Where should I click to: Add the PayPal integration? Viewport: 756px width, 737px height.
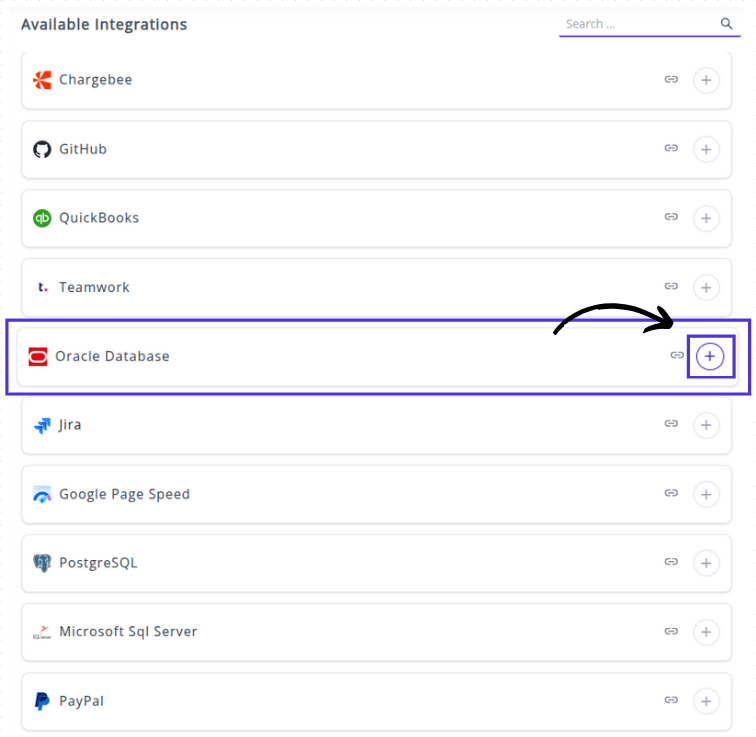[706, 701]
